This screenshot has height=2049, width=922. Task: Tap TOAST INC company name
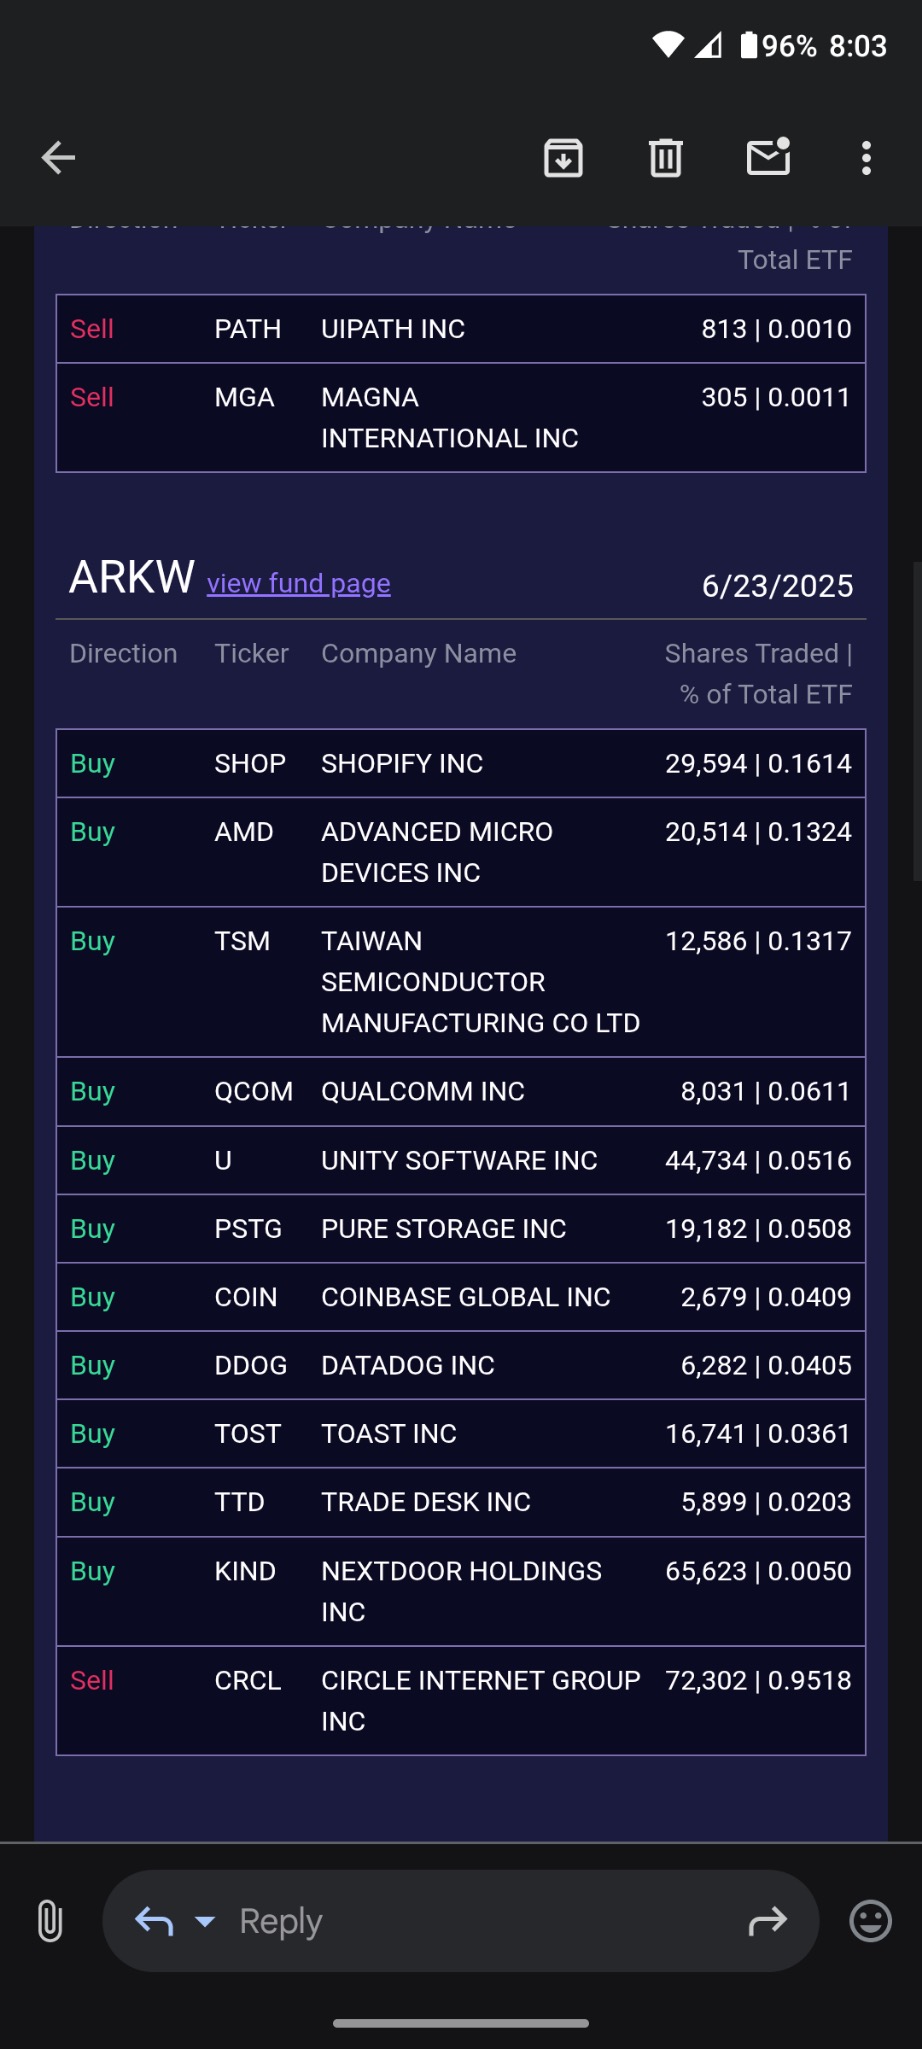tap(389, 1434)
